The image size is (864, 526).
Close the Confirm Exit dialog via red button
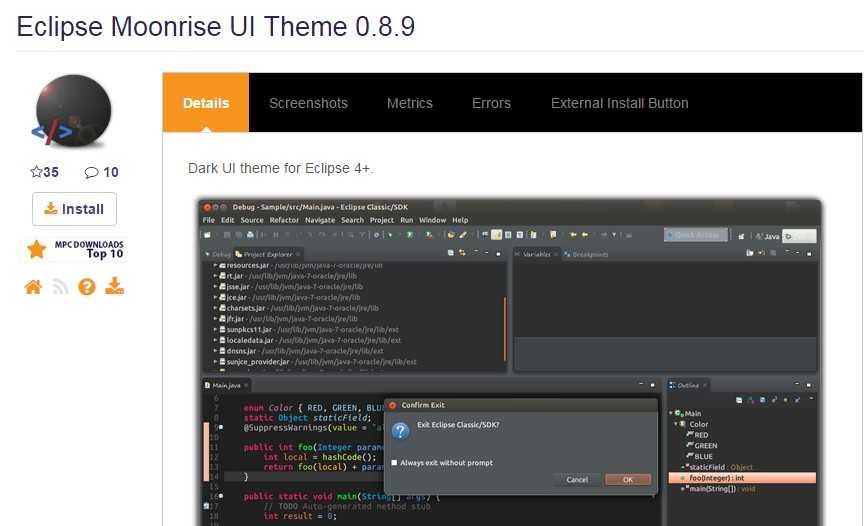point(392,405)
